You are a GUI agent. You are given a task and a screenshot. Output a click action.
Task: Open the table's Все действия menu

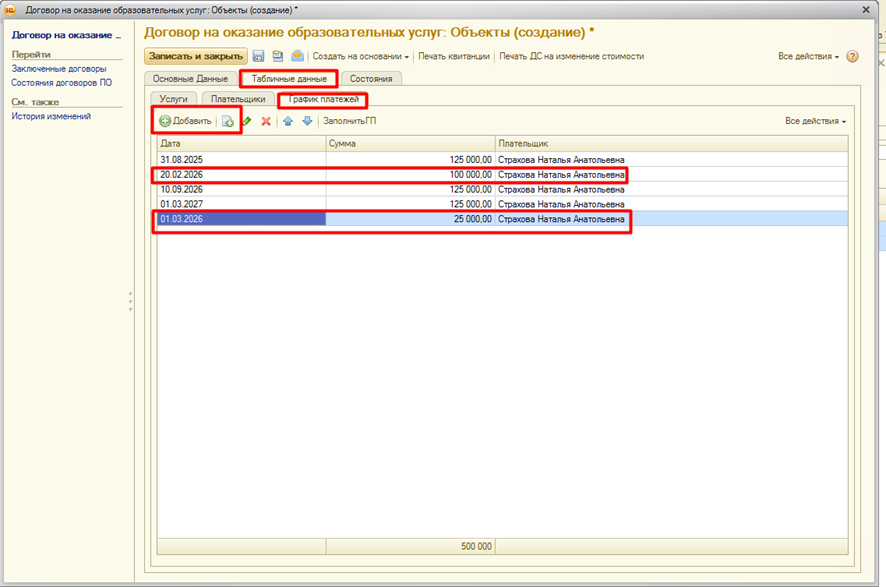click(x=815, y=121)
